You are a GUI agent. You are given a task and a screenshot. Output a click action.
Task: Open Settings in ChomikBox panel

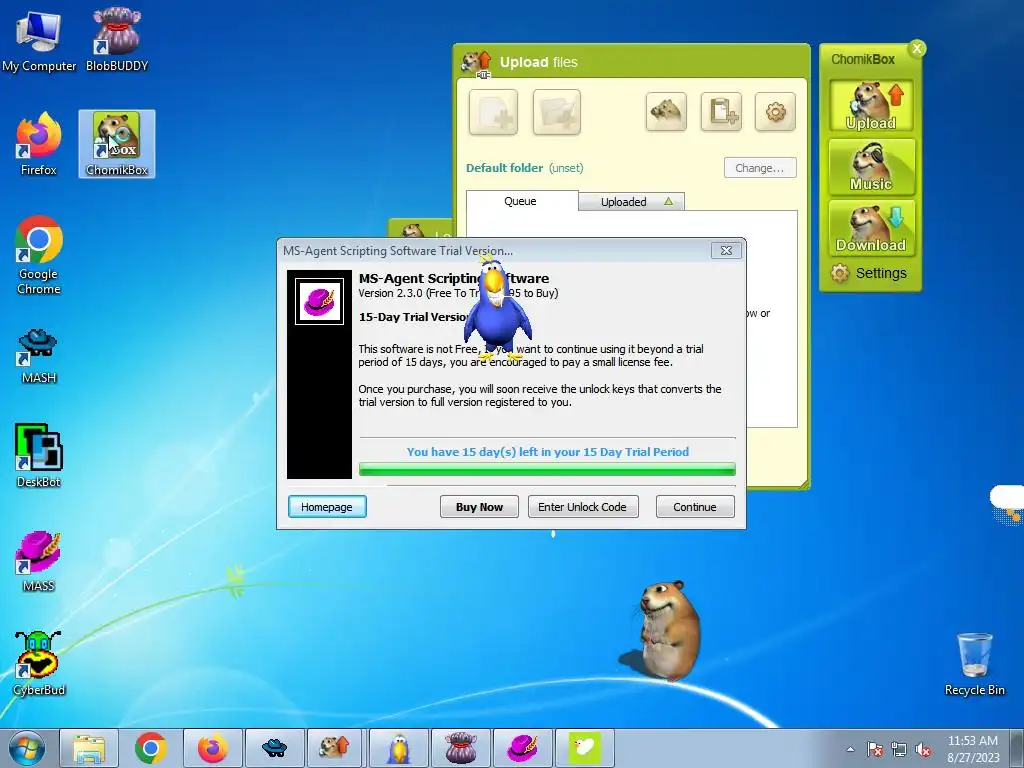pos(869,273)
